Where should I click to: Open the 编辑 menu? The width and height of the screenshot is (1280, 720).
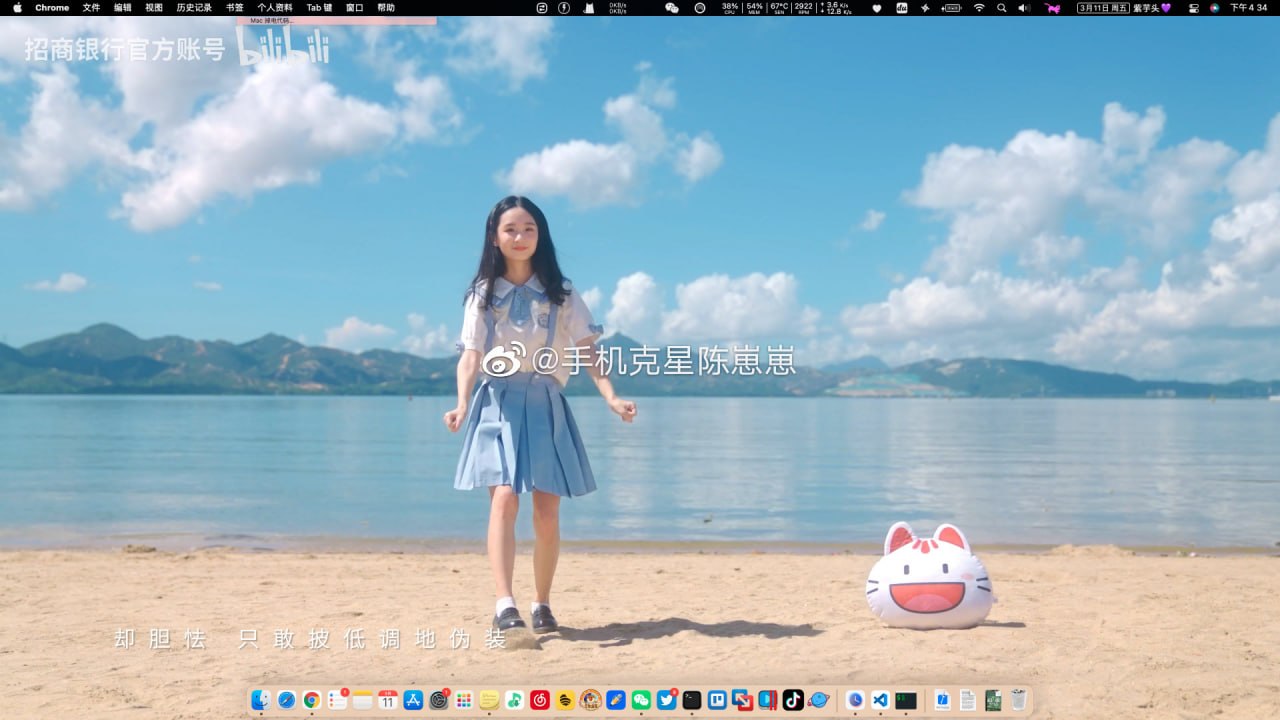122,7
